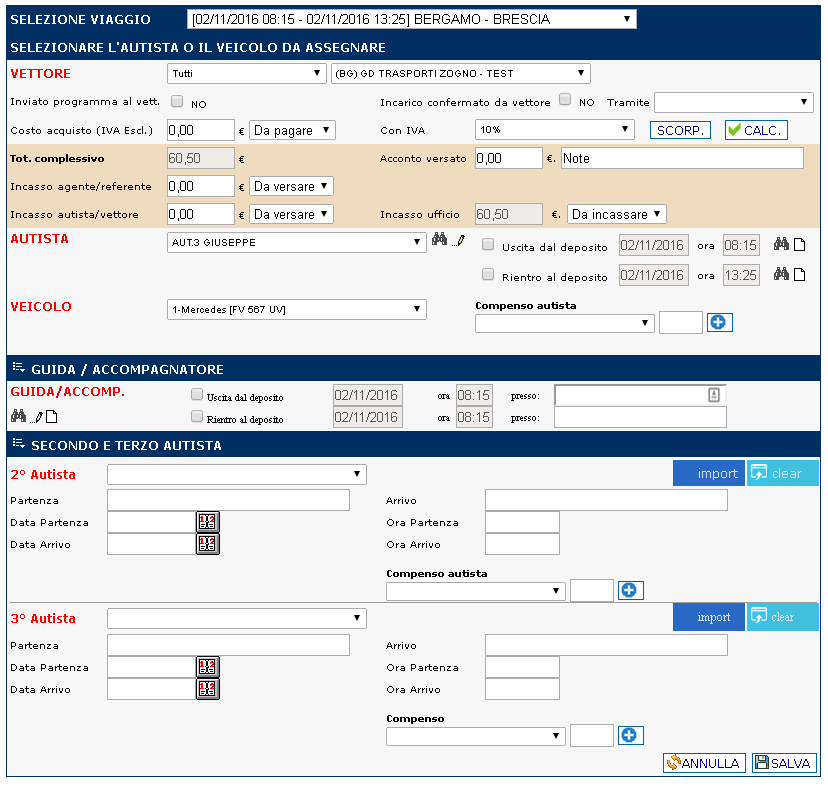Screen dimensions: 828x786
Task: Open calendar picker for 3° Autista Data Arrivo
Action: (x=207, y=688)
